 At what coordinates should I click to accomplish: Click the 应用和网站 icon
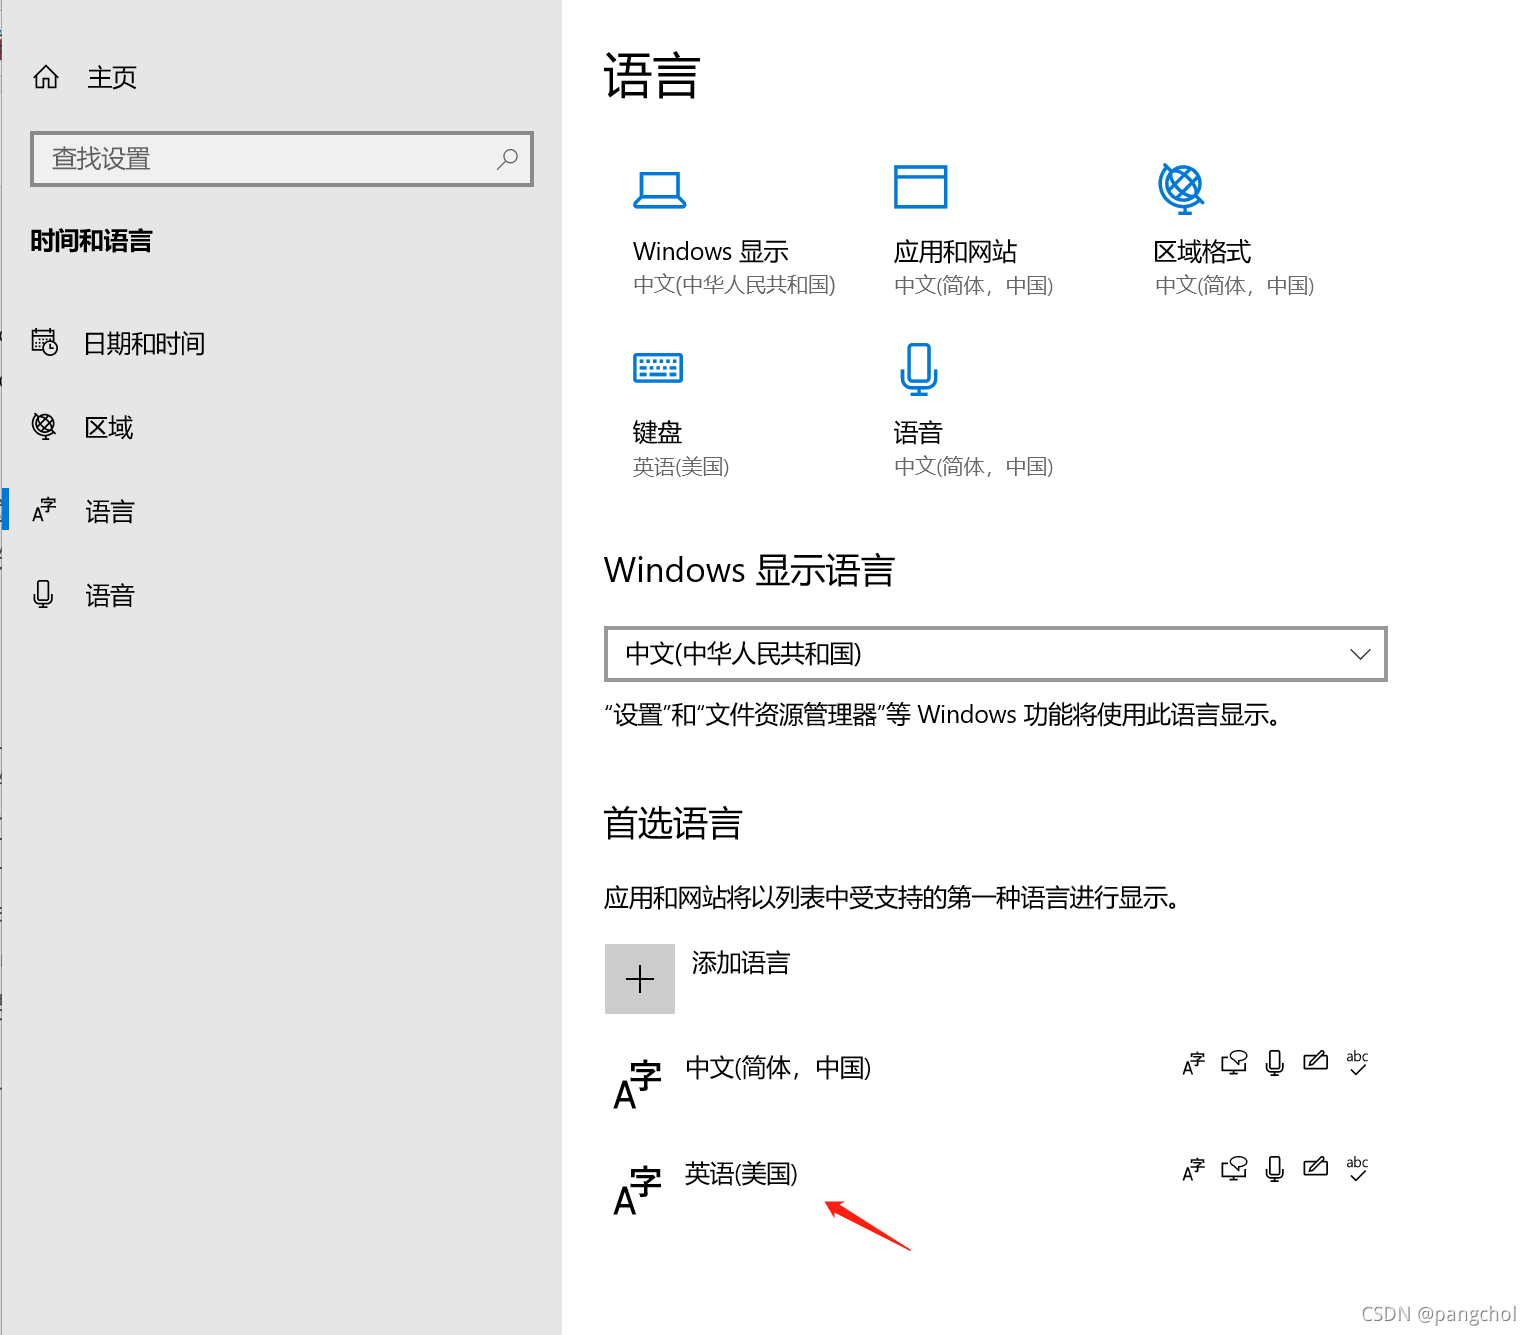click(x=919, y=187)
